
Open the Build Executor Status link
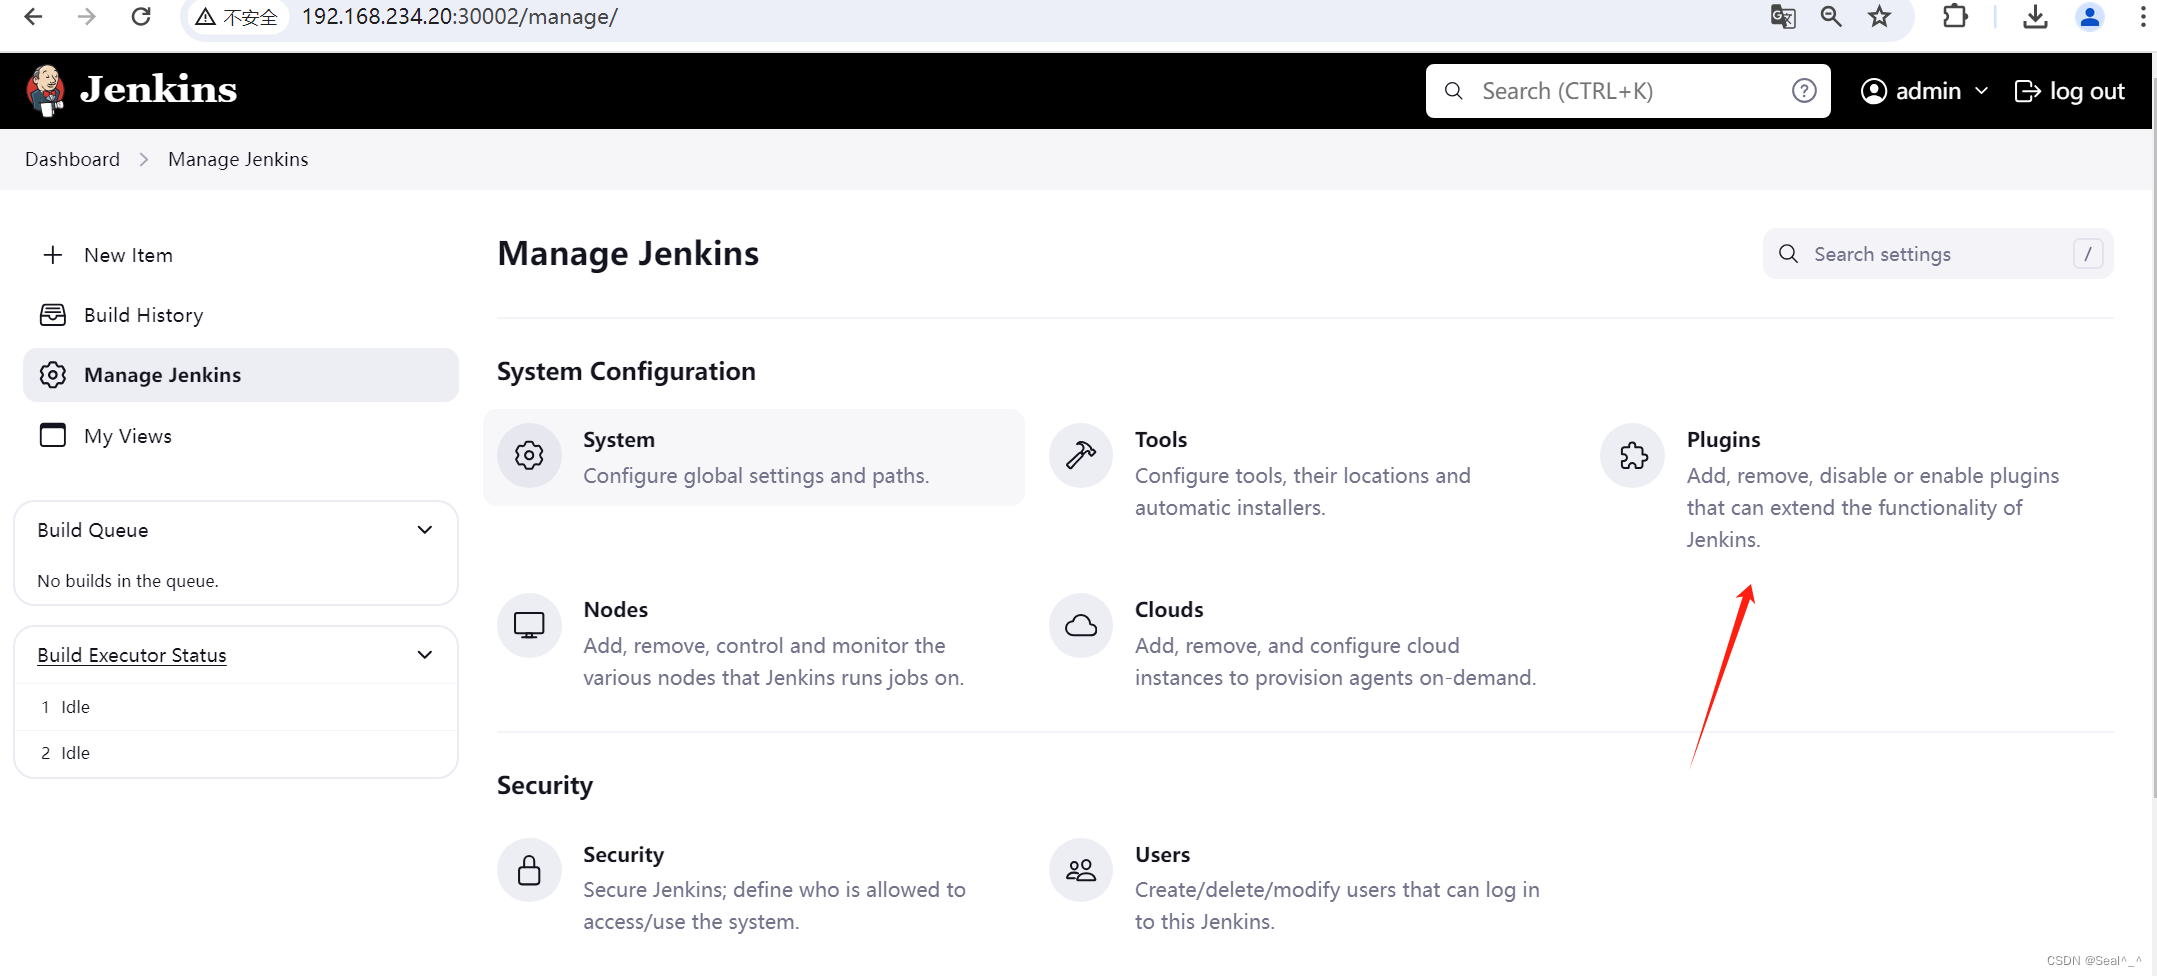click(132, 655)
